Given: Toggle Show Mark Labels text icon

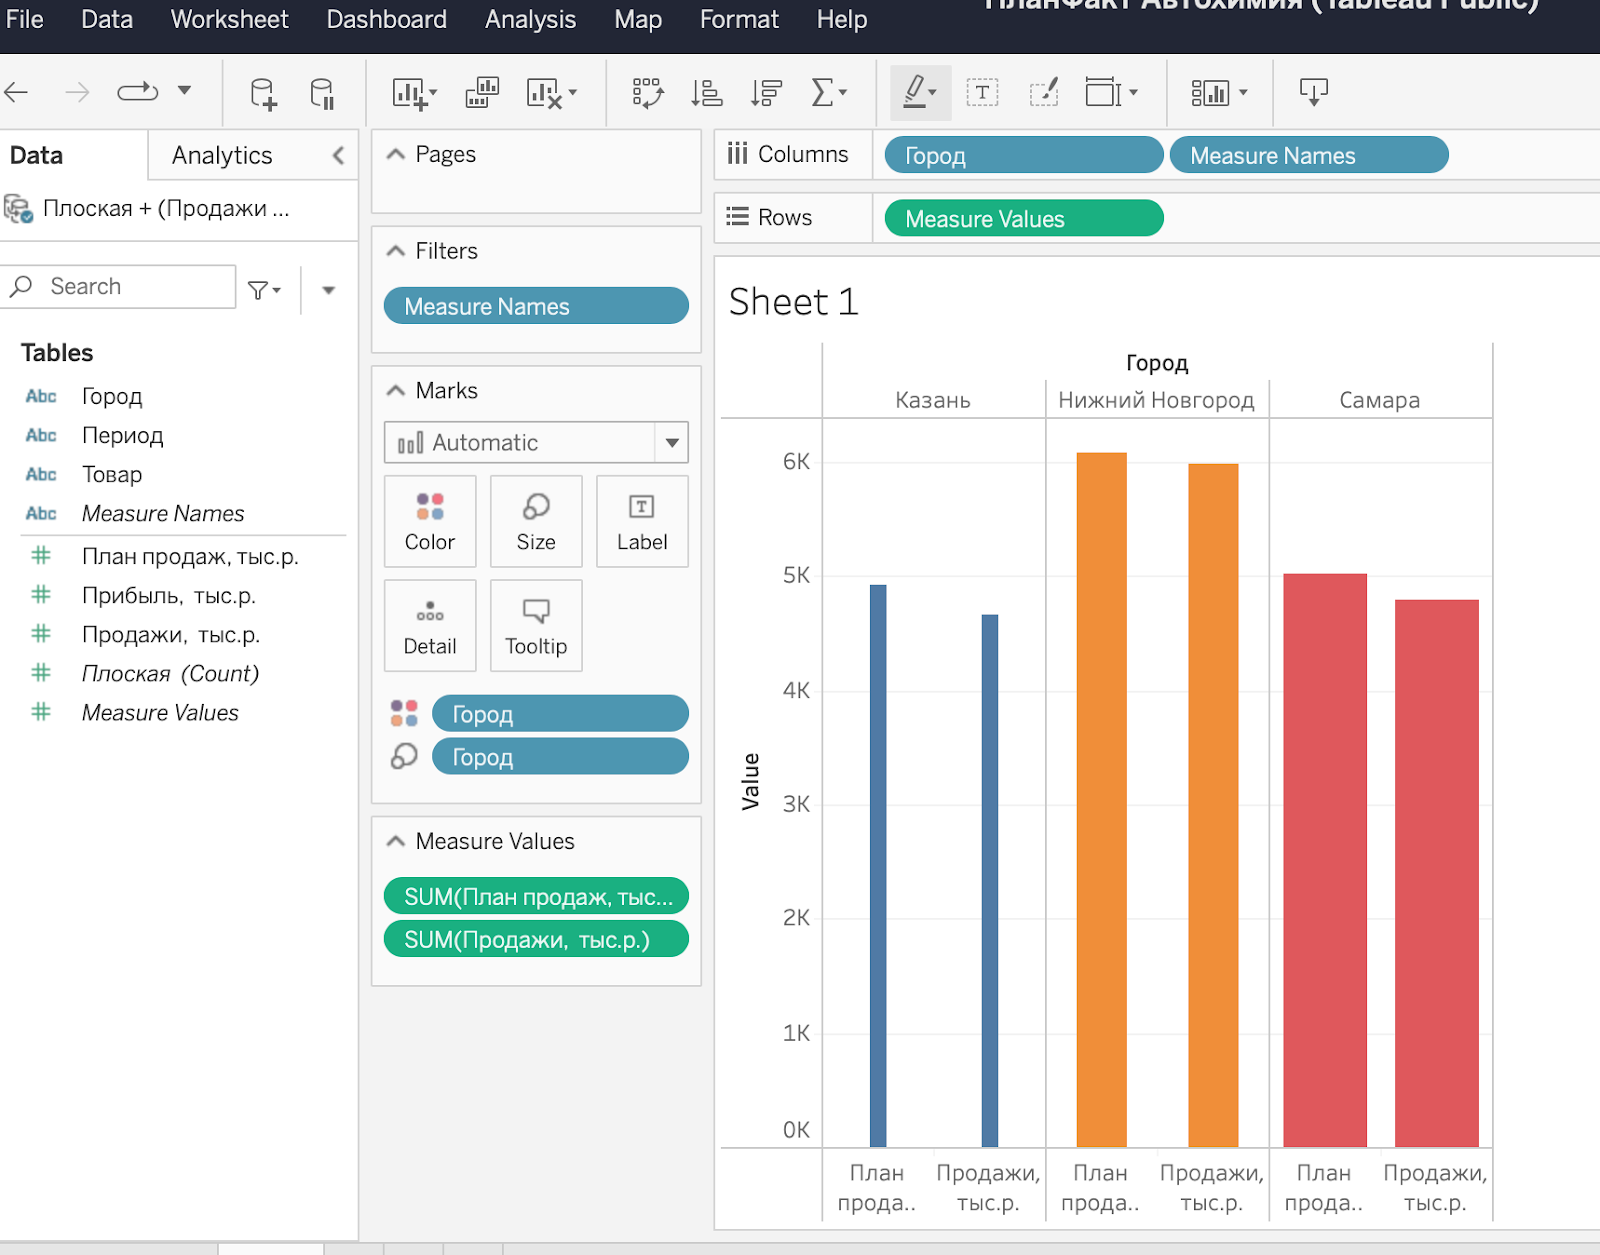Looking at the screenshot, I should (983, 93).
